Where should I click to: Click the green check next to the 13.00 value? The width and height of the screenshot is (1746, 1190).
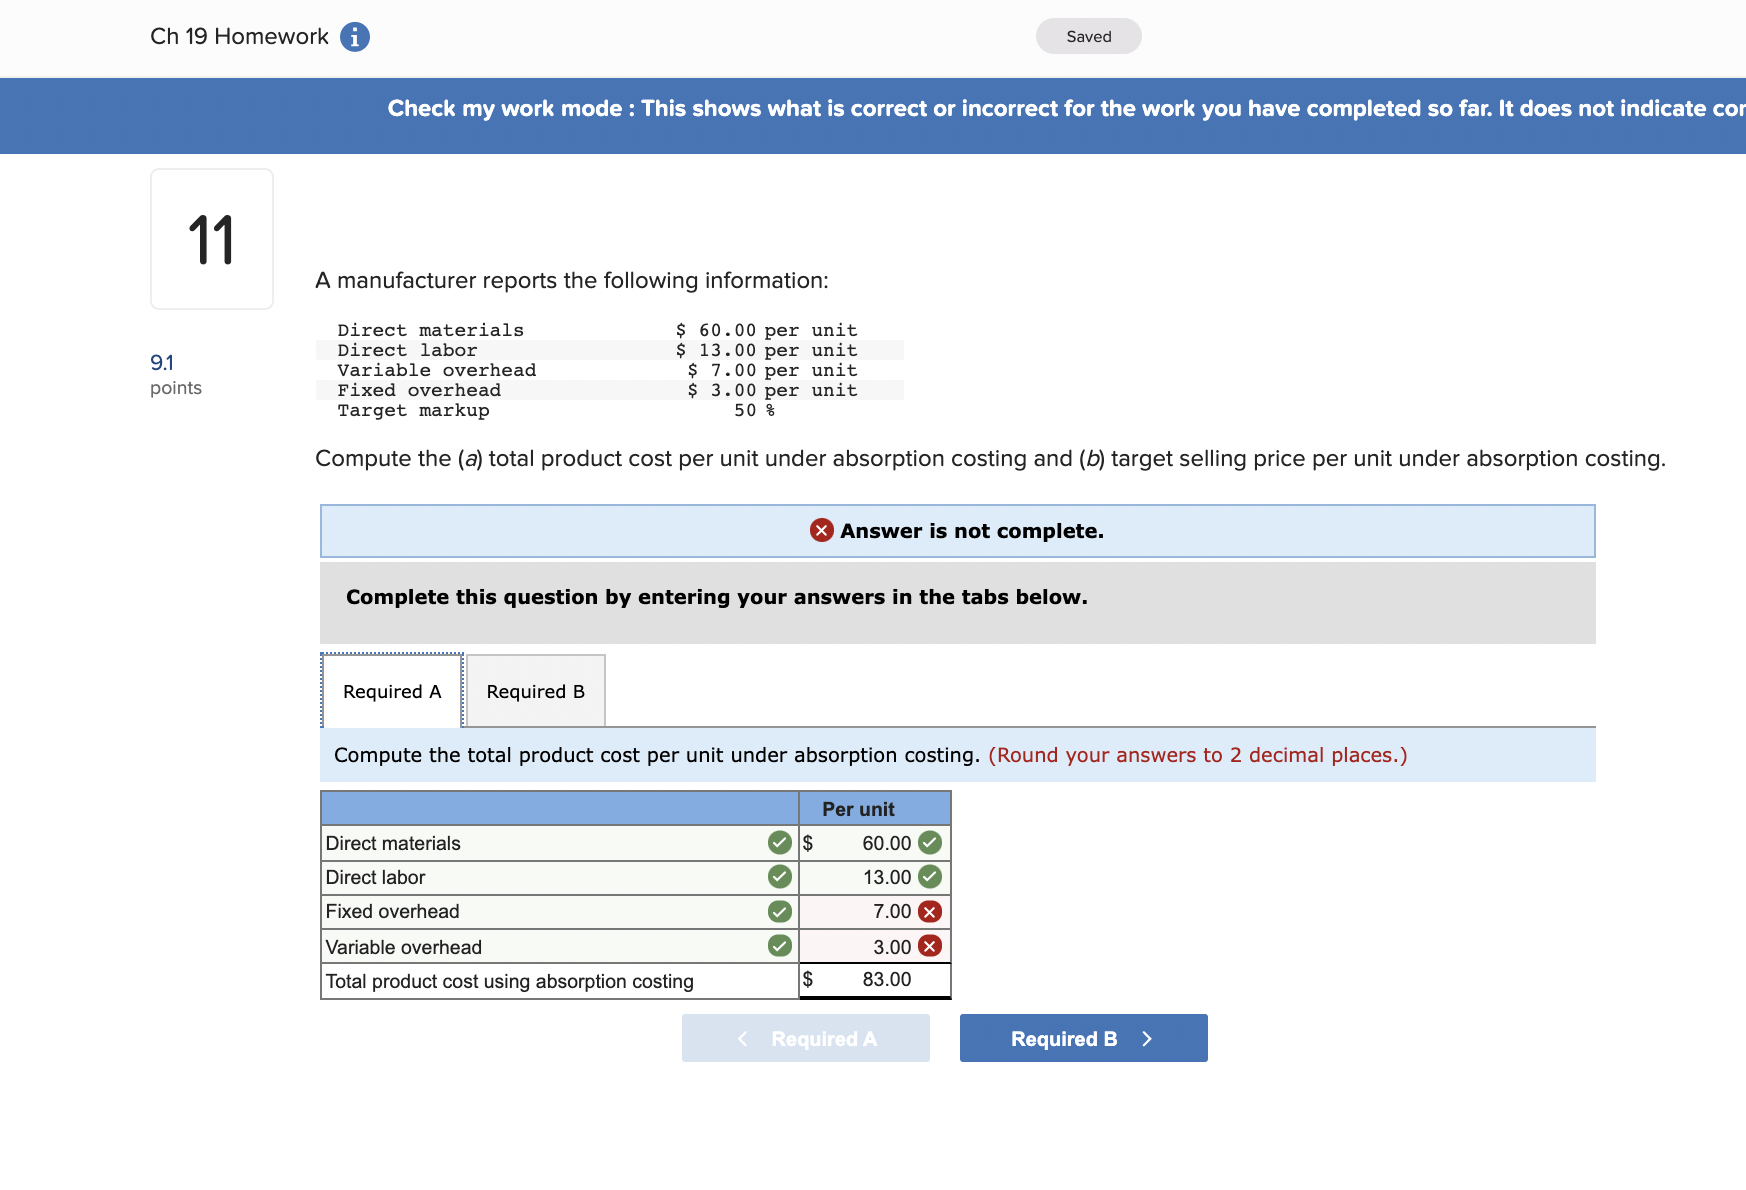click(928, 877)
